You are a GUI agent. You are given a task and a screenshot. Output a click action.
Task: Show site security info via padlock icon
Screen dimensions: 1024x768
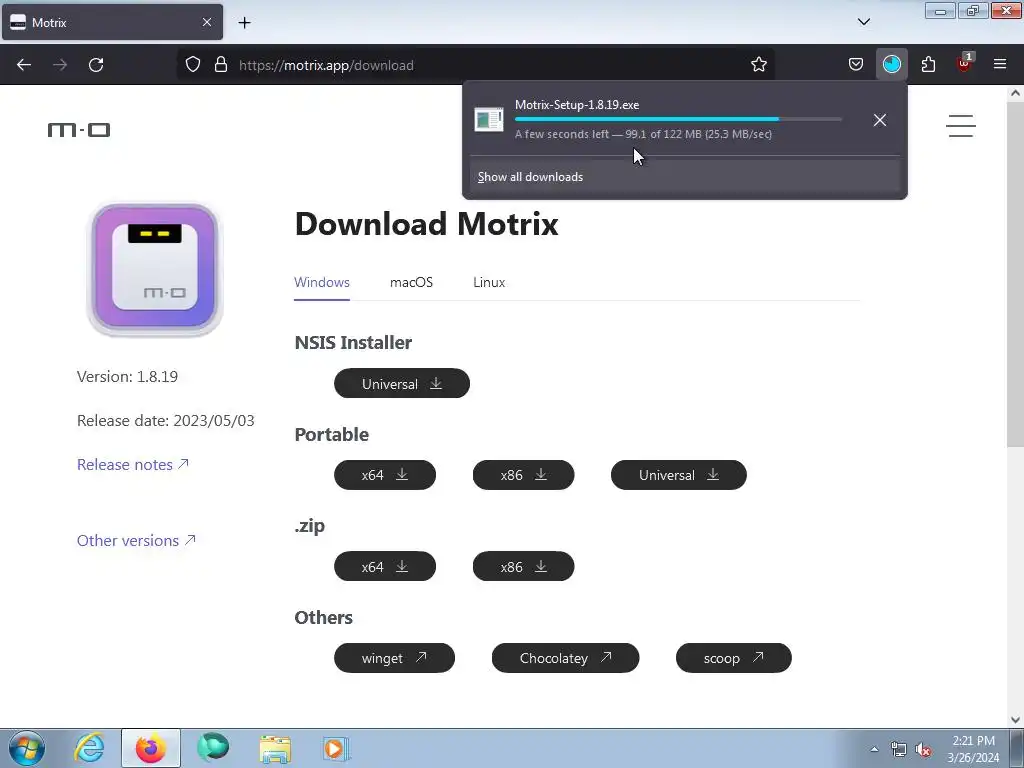click(221, 65)
